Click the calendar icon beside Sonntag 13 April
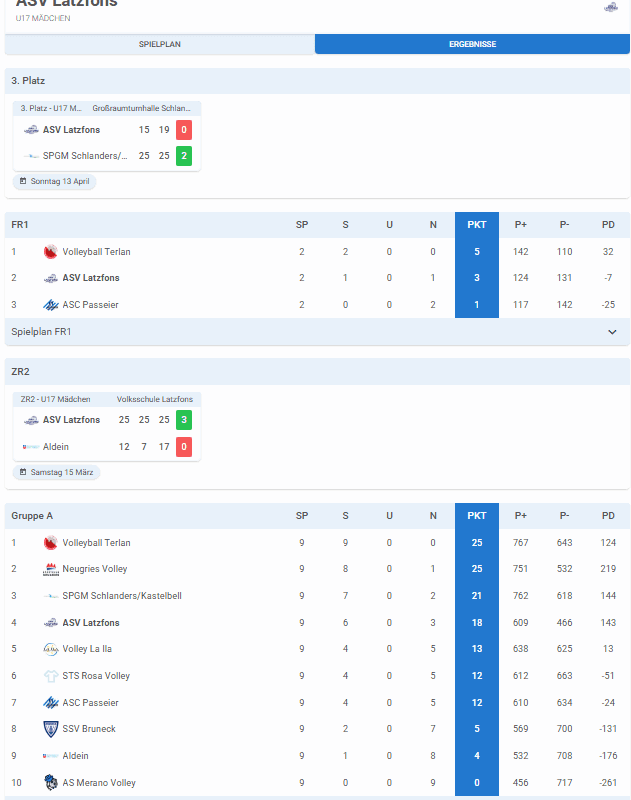The width and height of the screenshot is (631, 800). (23, 182)
